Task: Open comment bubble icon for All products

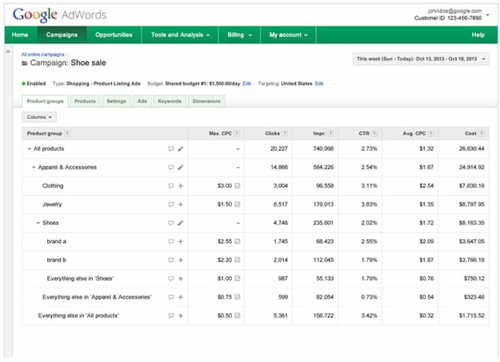Action: 171,149
